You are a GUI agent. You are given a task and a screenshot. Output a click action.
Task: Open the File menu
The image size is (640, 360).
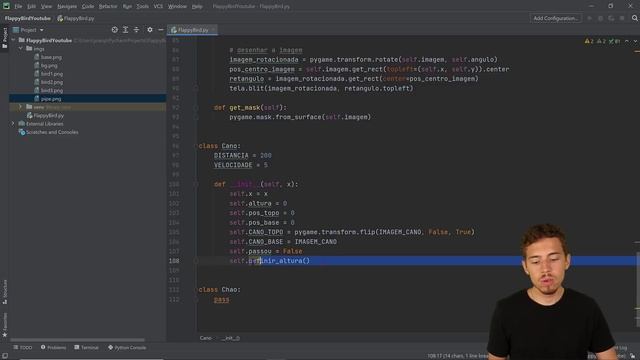18,7
